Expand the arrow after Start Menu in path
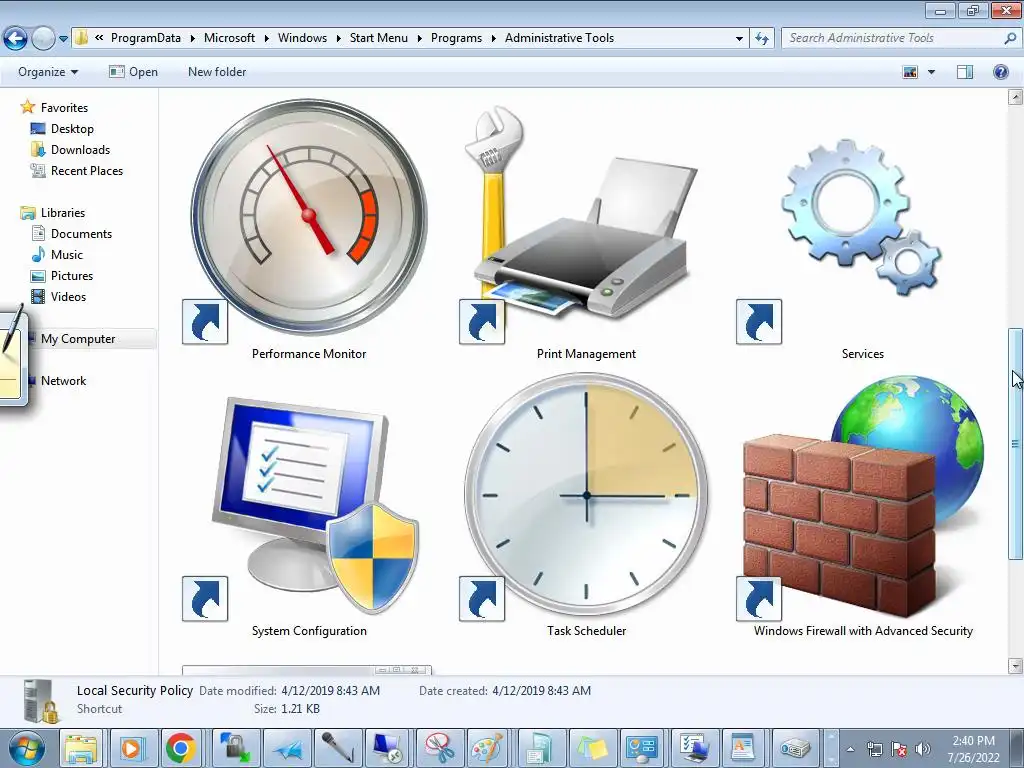This screenshot has width=1024, height=768. point(419,39)
